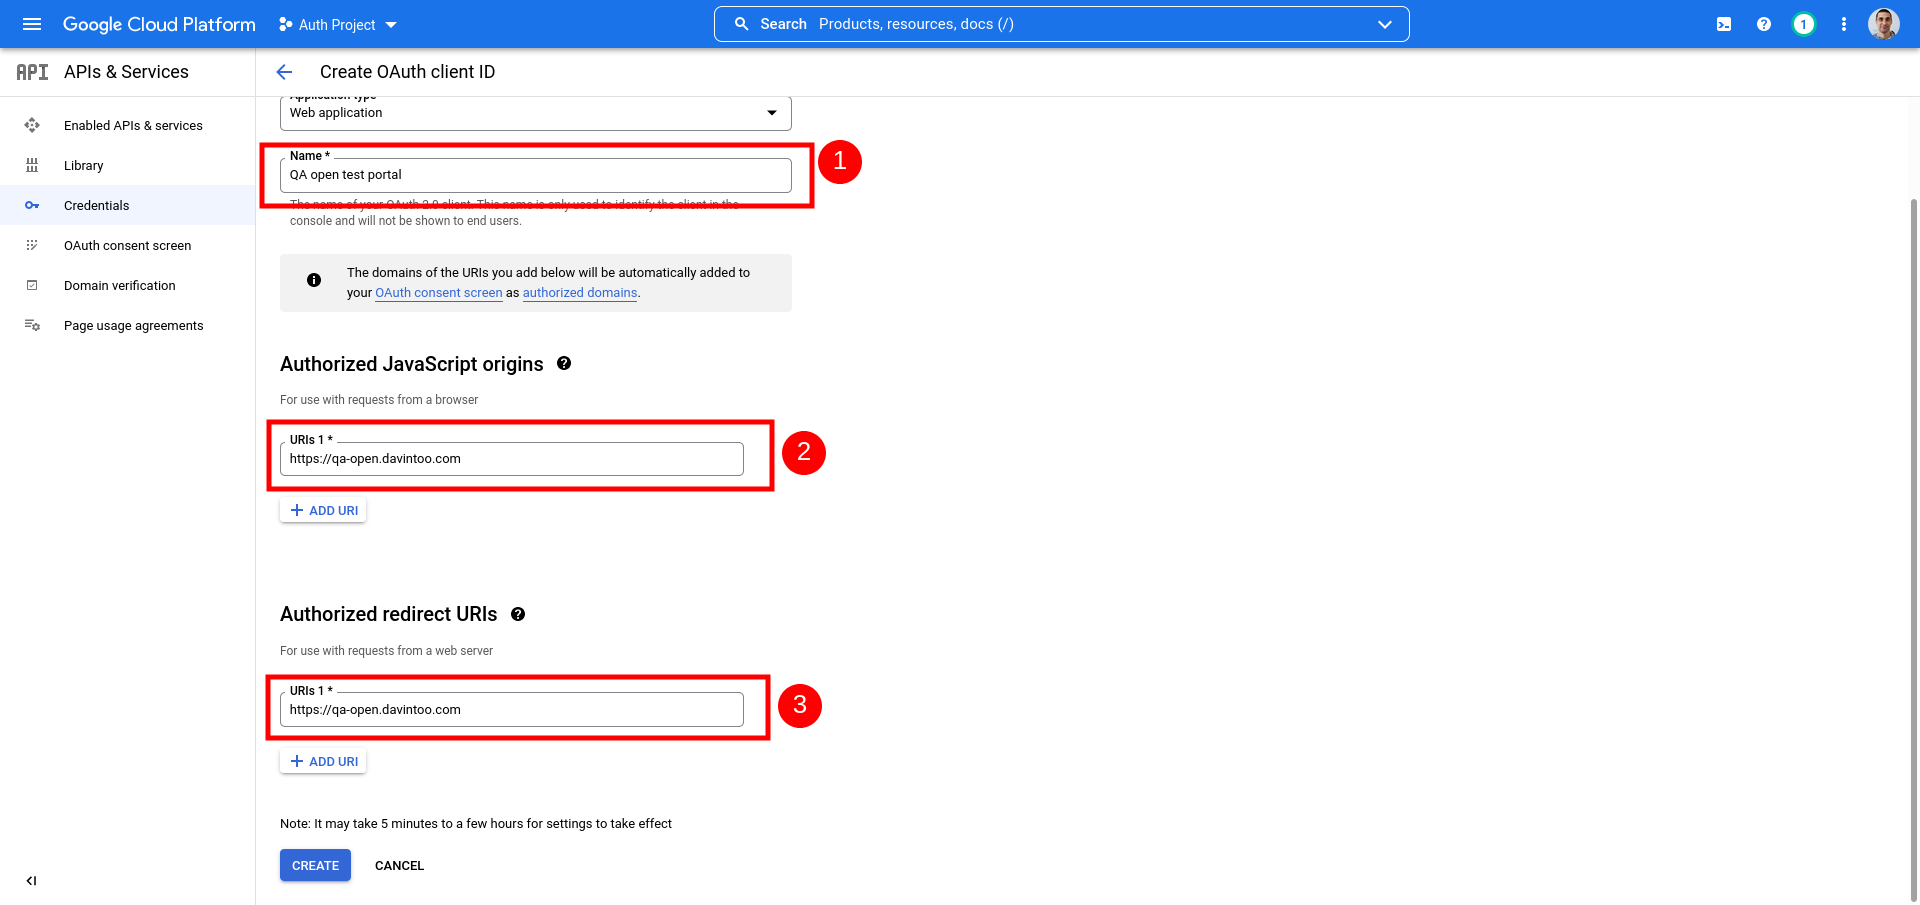Image resolution: width=1920 pixels, height=905 pixels.
Task: Click the API logo icon
Action: coord(32,72)
